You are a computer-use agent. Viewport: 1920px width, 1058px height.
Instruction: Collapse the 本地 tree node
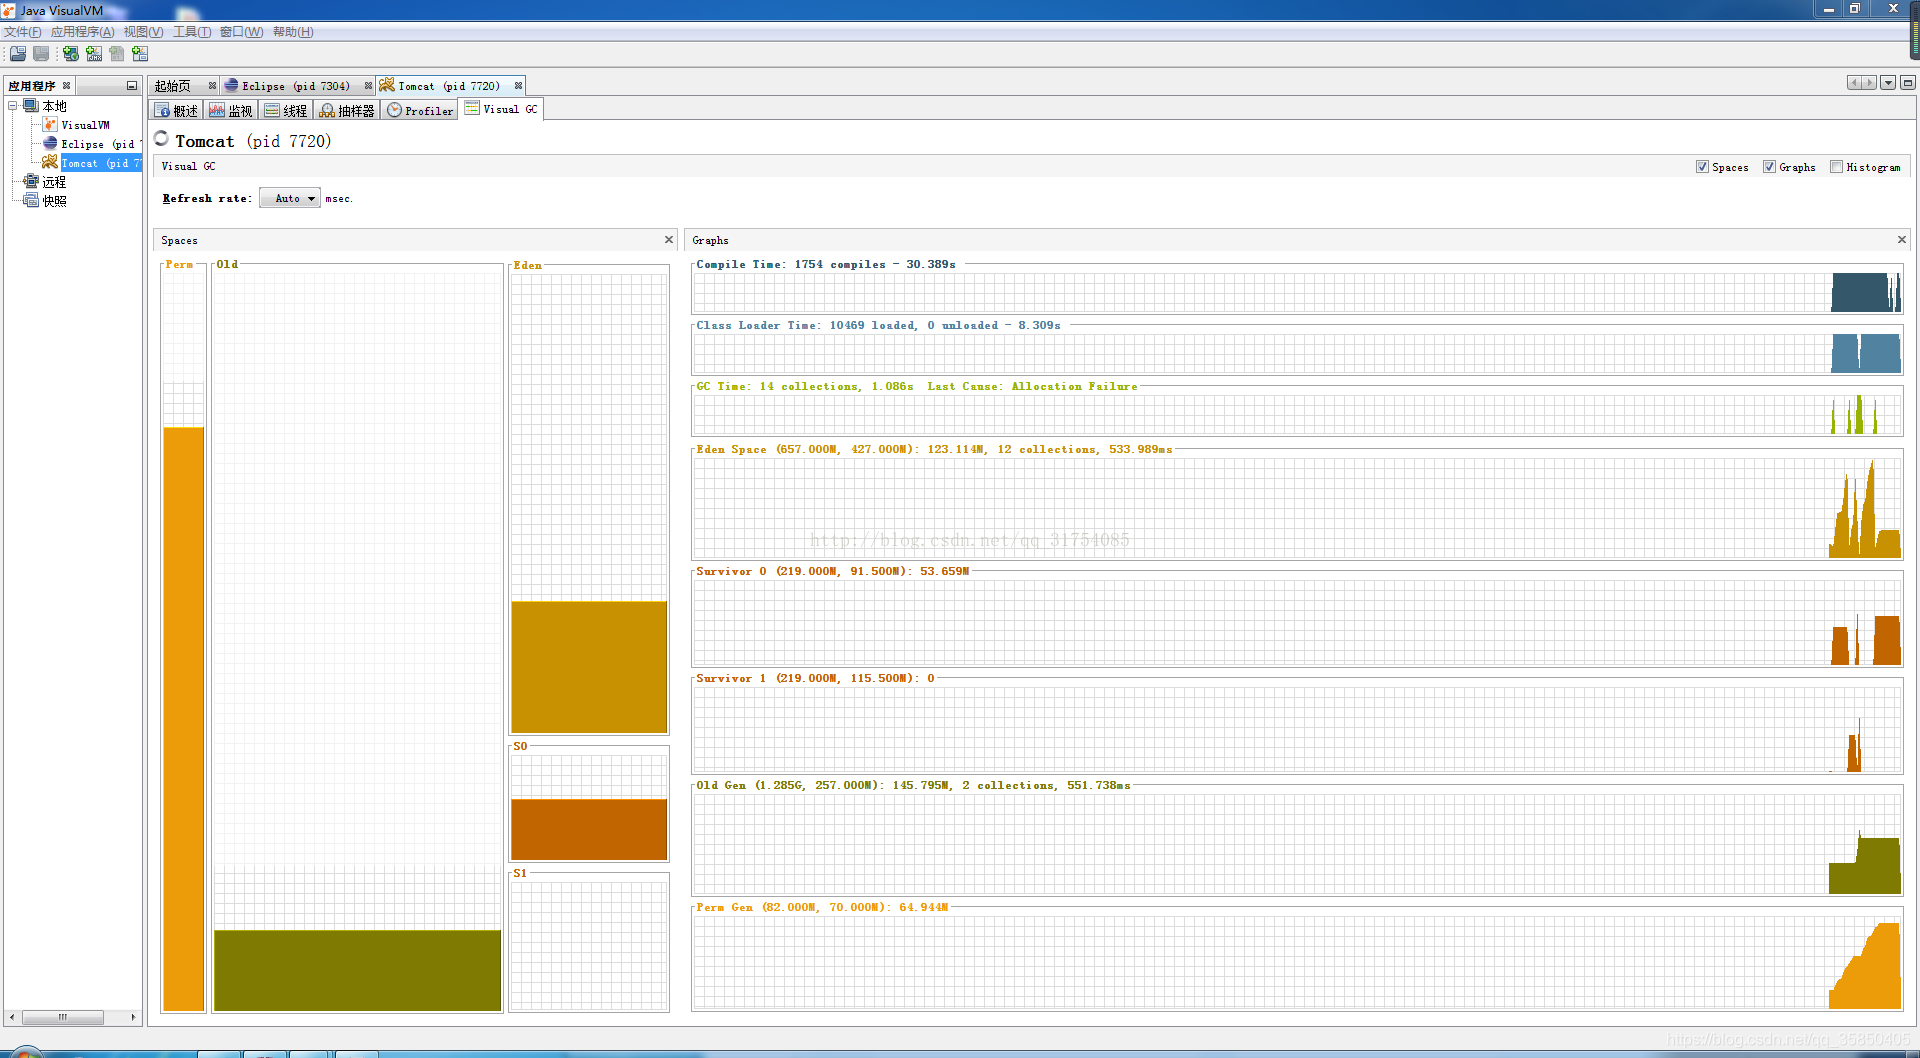pyautogui.click(x=13, y=106)
